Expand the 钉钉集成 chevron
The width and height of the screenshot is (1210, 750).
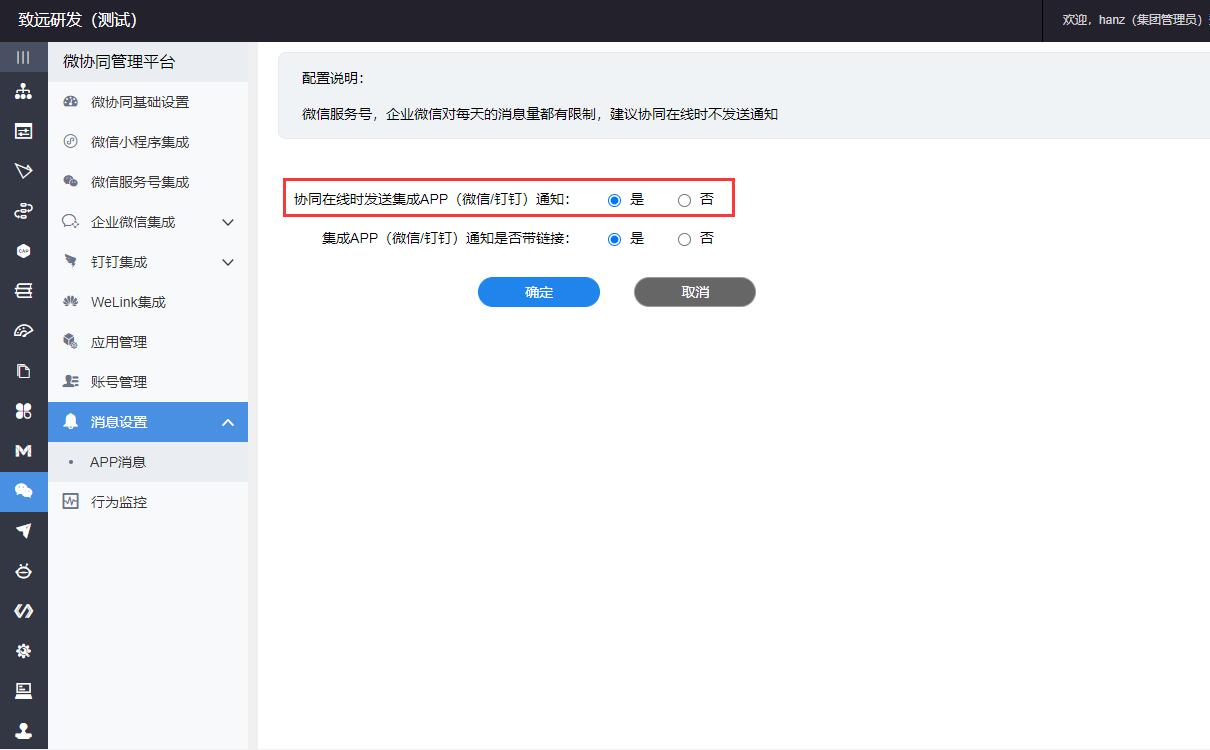coord(228,262)
